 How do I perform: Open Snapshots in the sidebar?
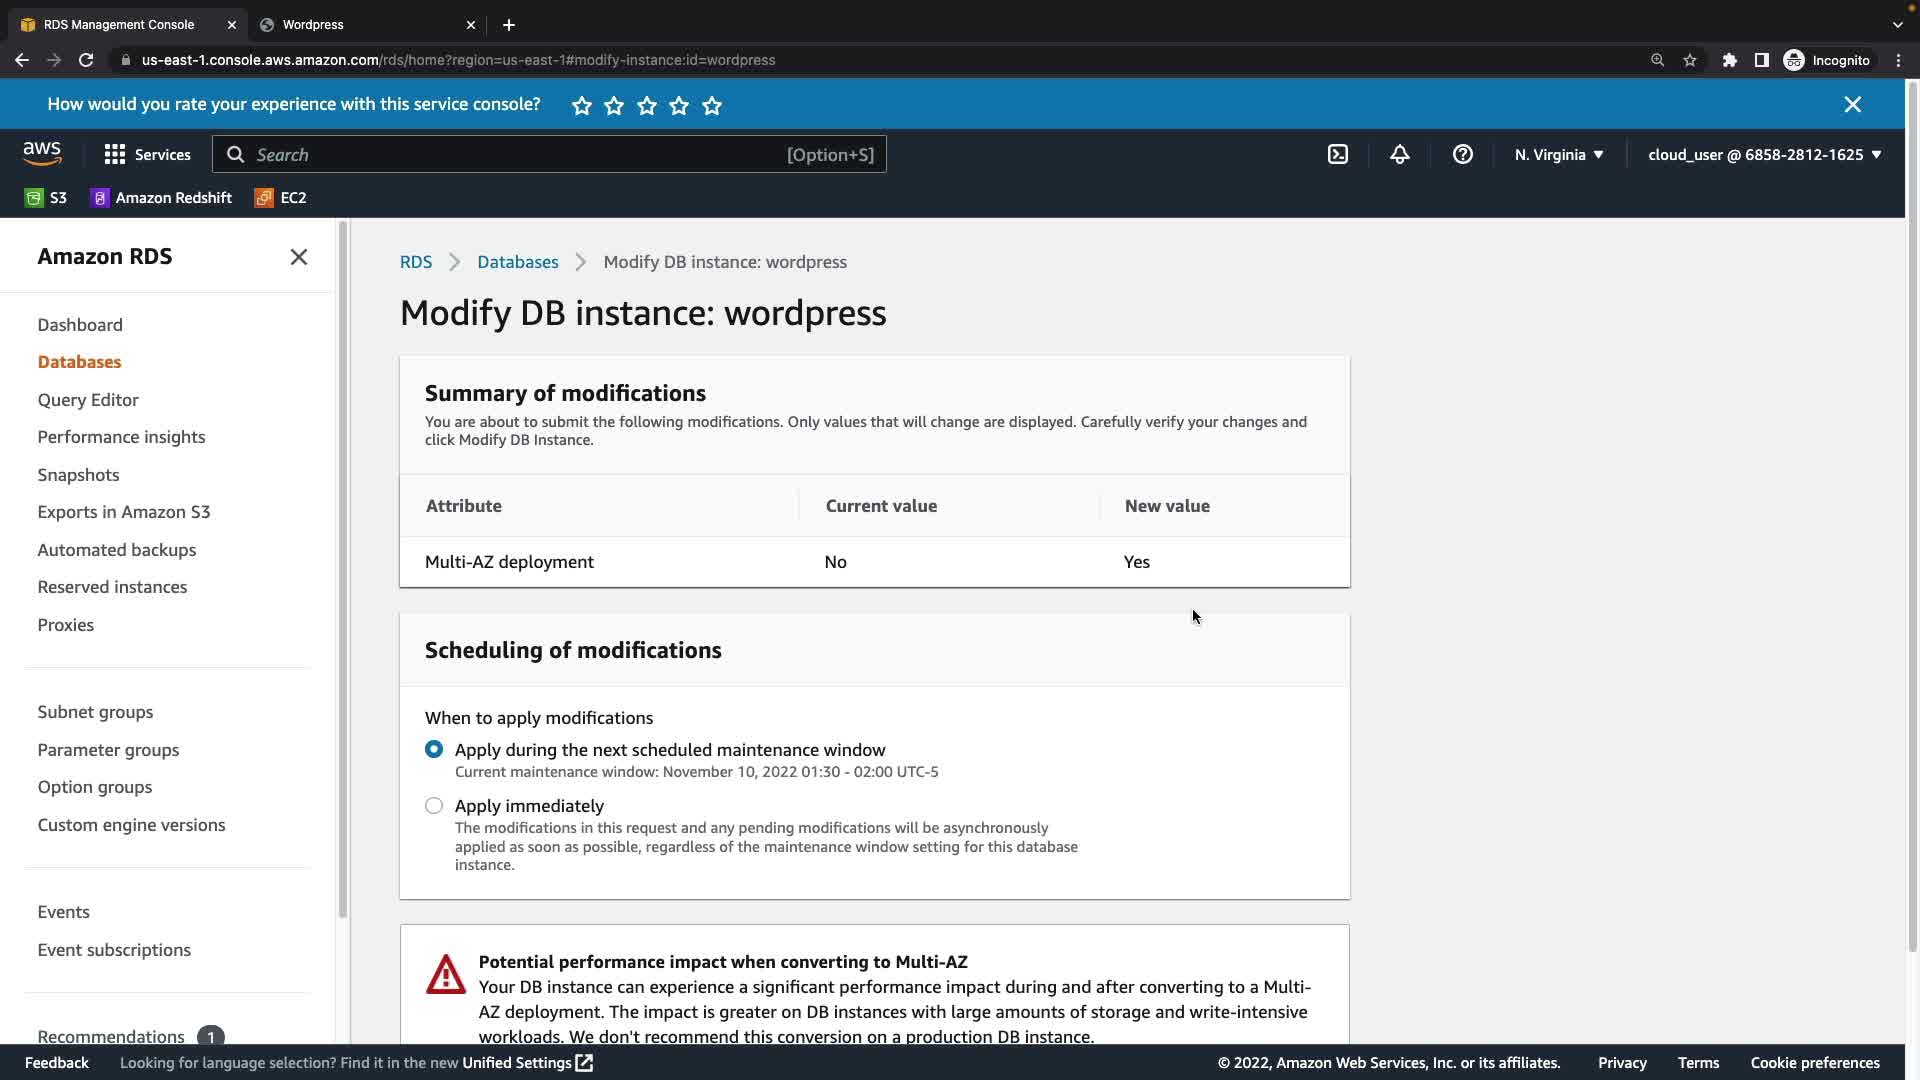tap(78, 475)
